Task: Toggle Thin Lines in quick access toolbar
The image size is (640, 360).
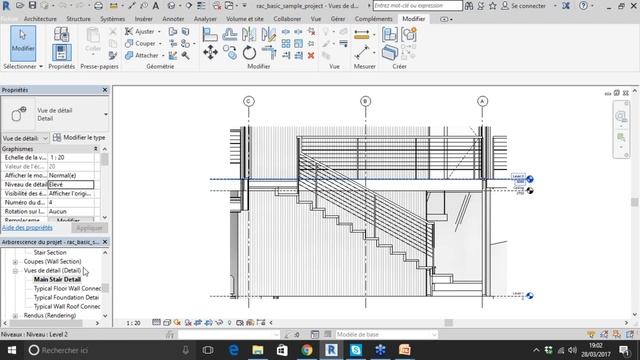Action: [x=201, y=6]
